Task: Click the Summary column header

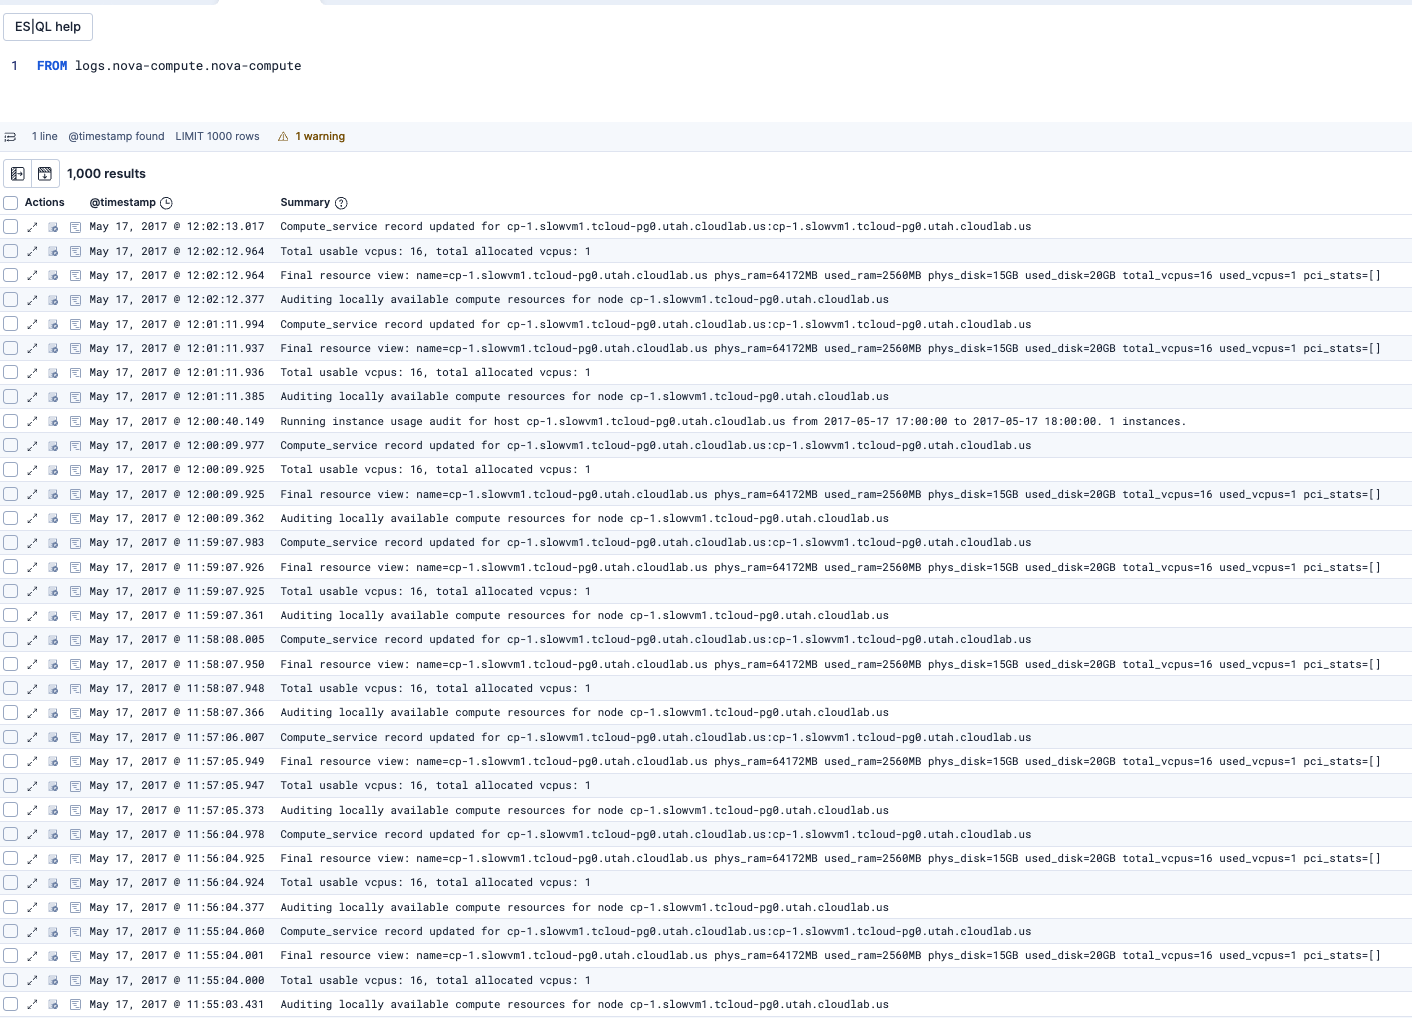Action: [x=305, y=202]
